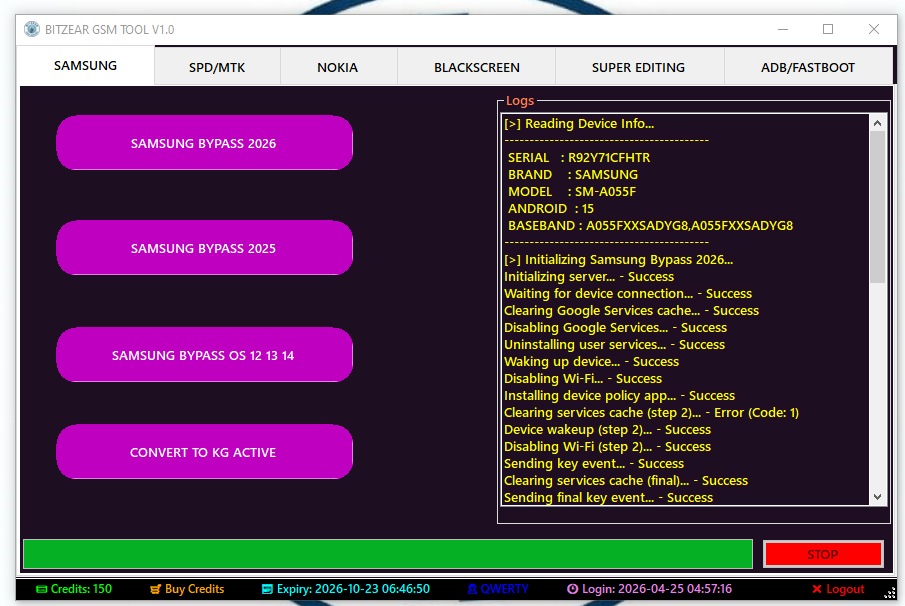Click the Buy Credits cart icon
The height and width of the screenshot is (606, 905).
[156, 589]
